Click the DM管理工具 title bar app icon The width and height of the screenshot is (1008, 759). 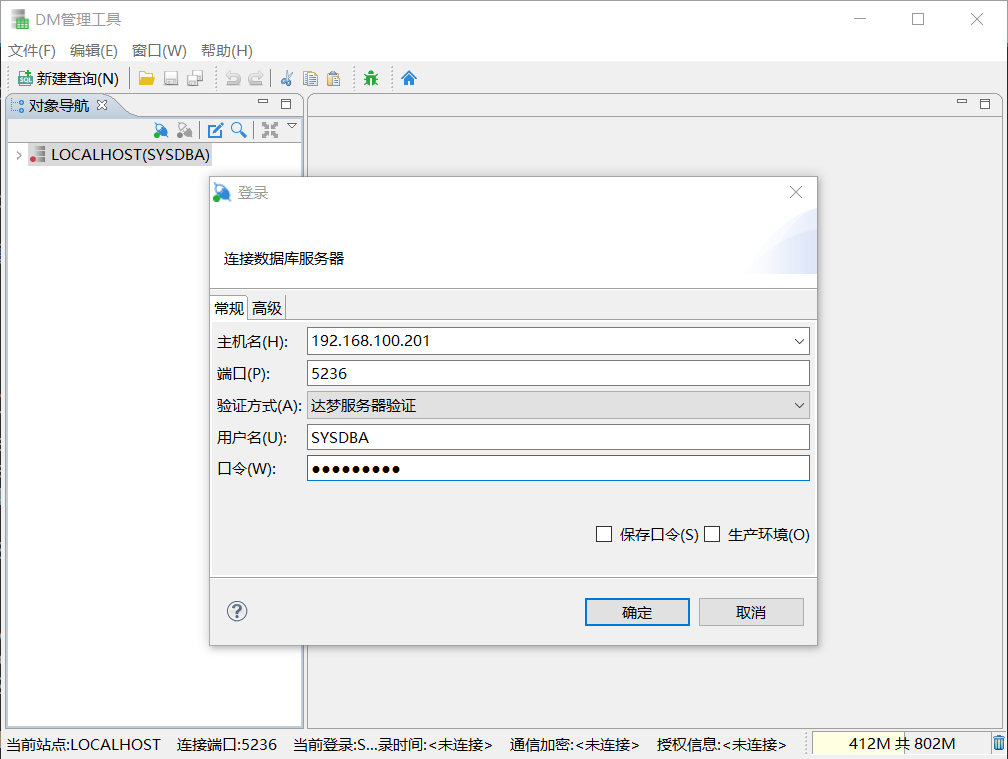point(20,19)
